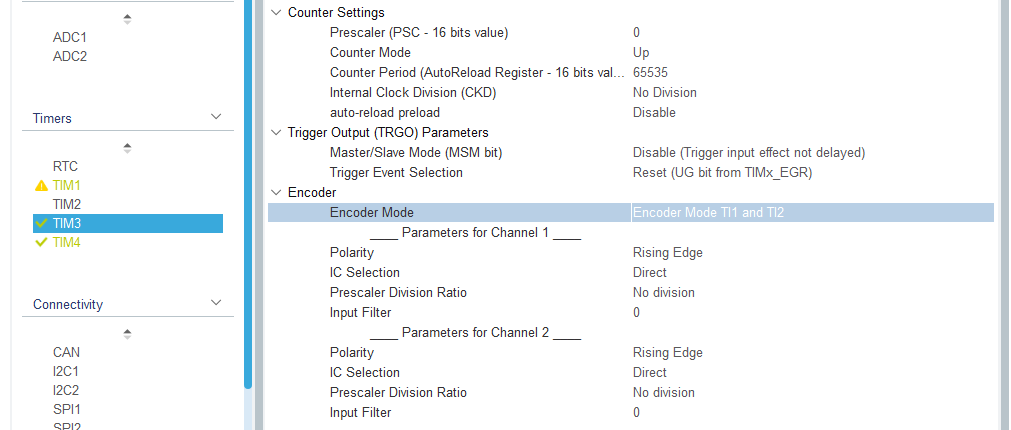Open Encoder Mode TI1 and TI2 dropdown
The image size is (1011, 430).
click(812, 213)
